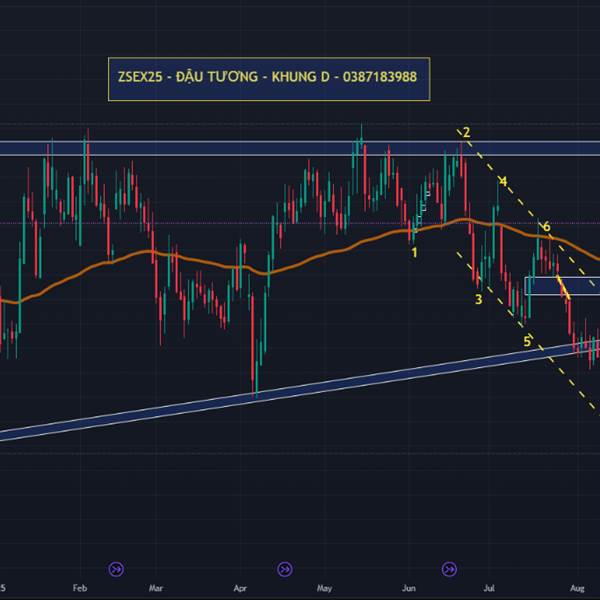Click the Feb label on the time axis

click(80, 588)
